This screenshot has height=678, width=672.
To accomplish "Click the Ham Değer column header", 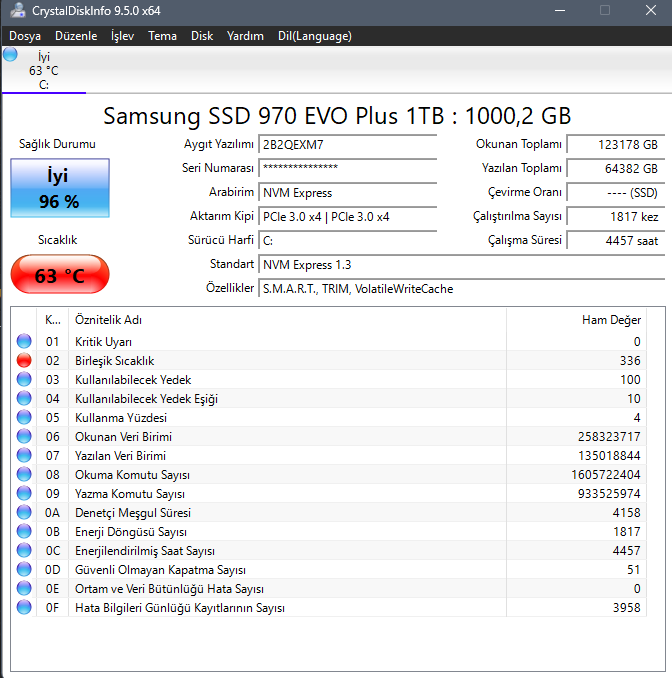I will (576, 320).
